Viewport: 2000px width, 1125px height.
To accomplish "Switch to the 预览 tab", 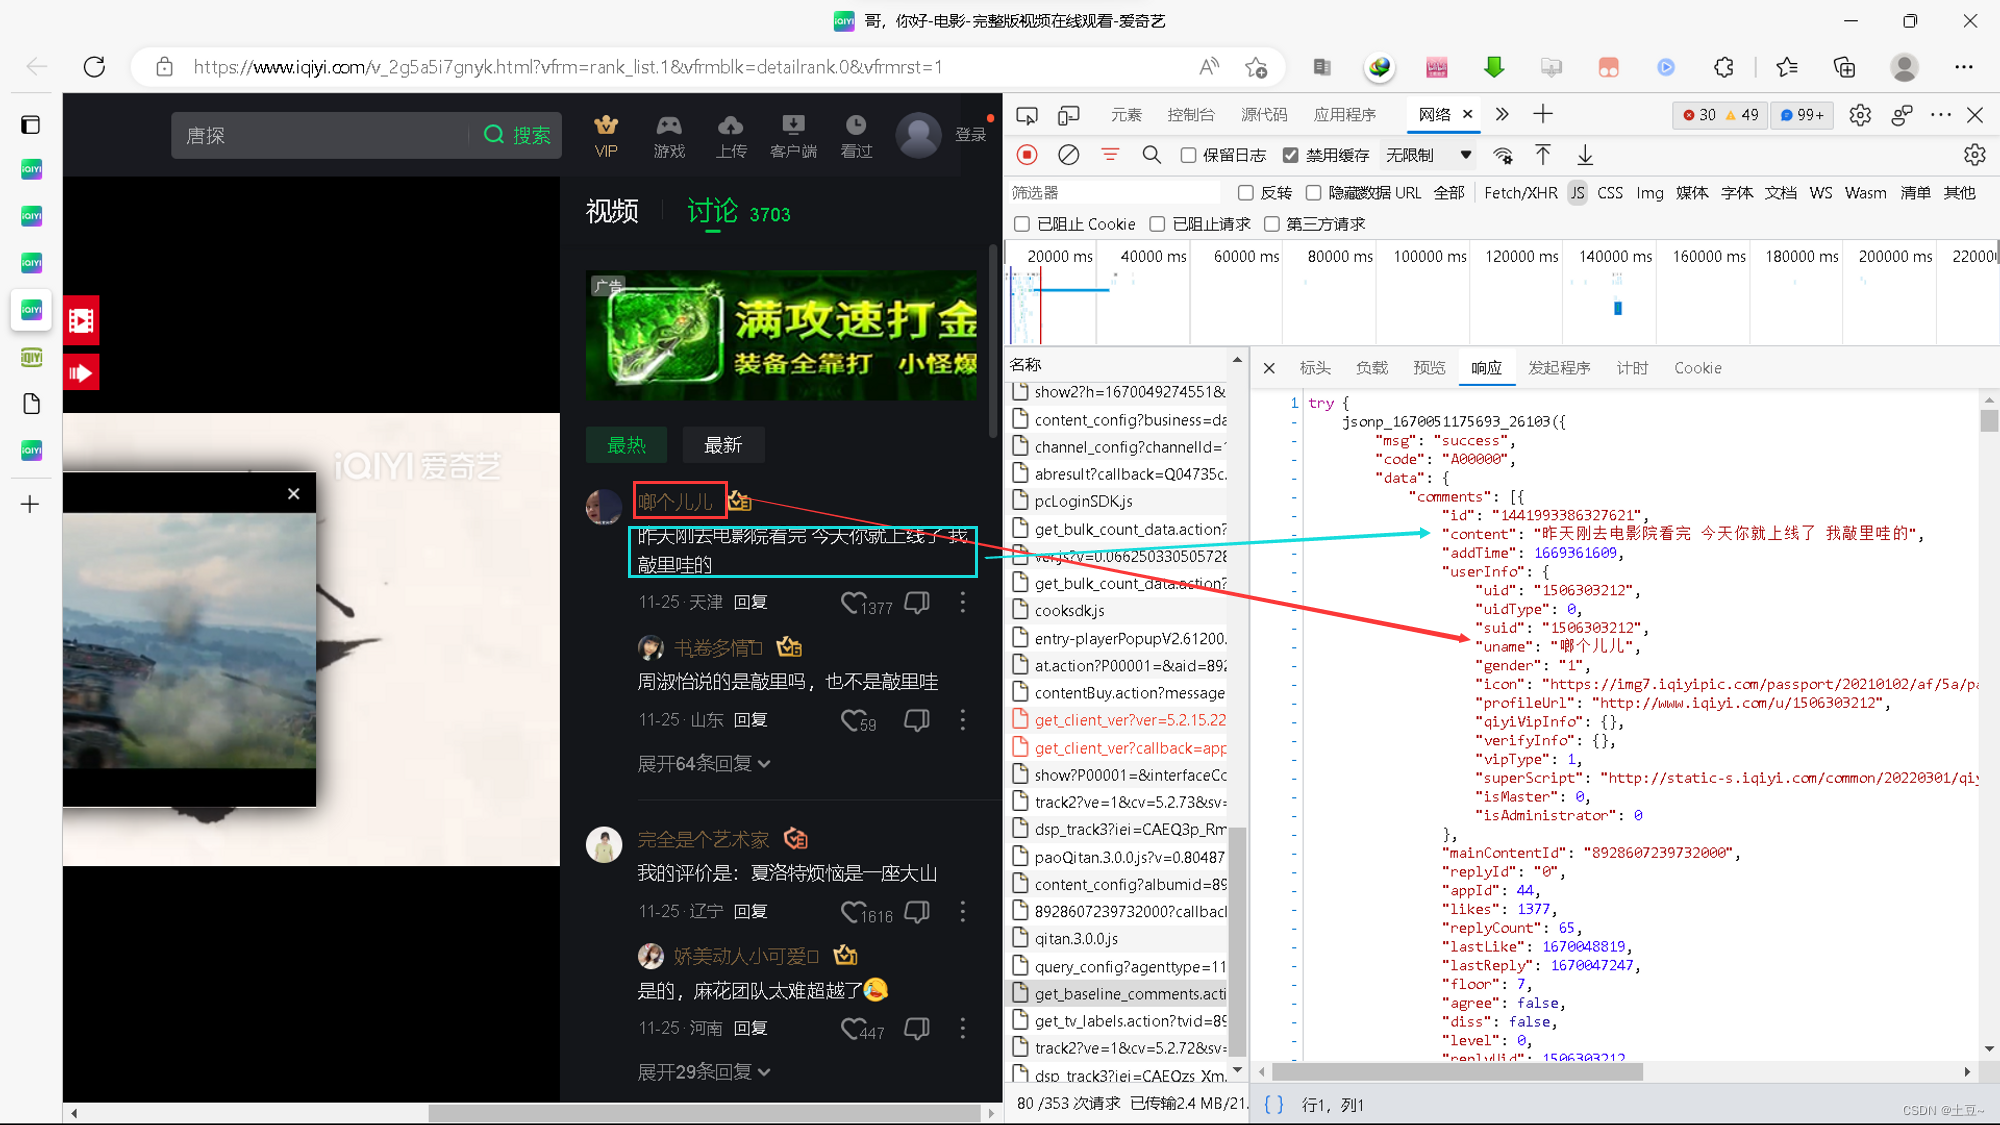I will [x=1429, y=368].
